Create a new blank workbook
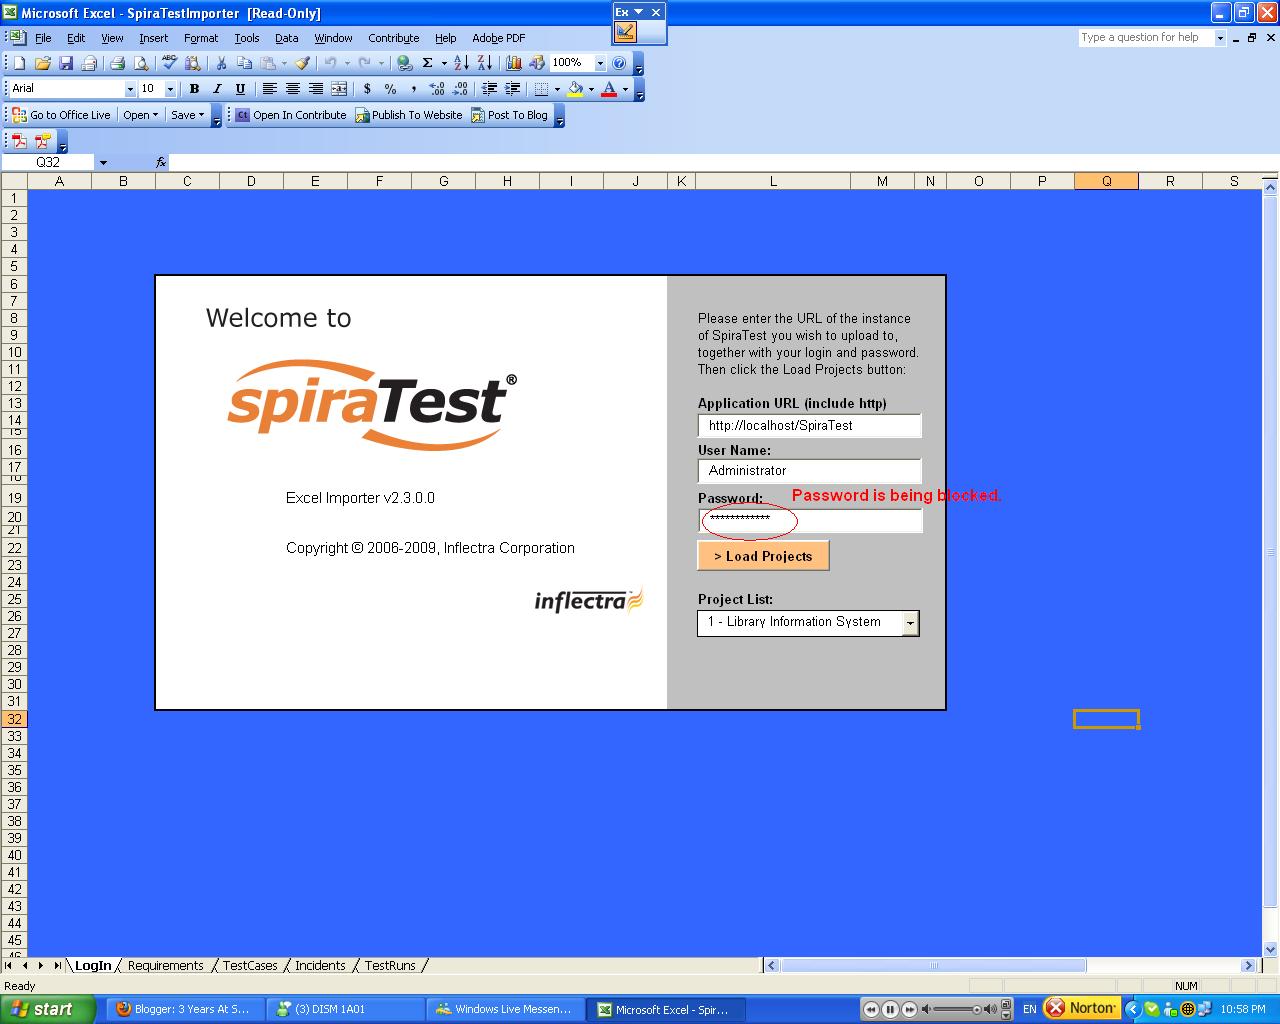This screenshot has width=1280, height=1024. 19,63
